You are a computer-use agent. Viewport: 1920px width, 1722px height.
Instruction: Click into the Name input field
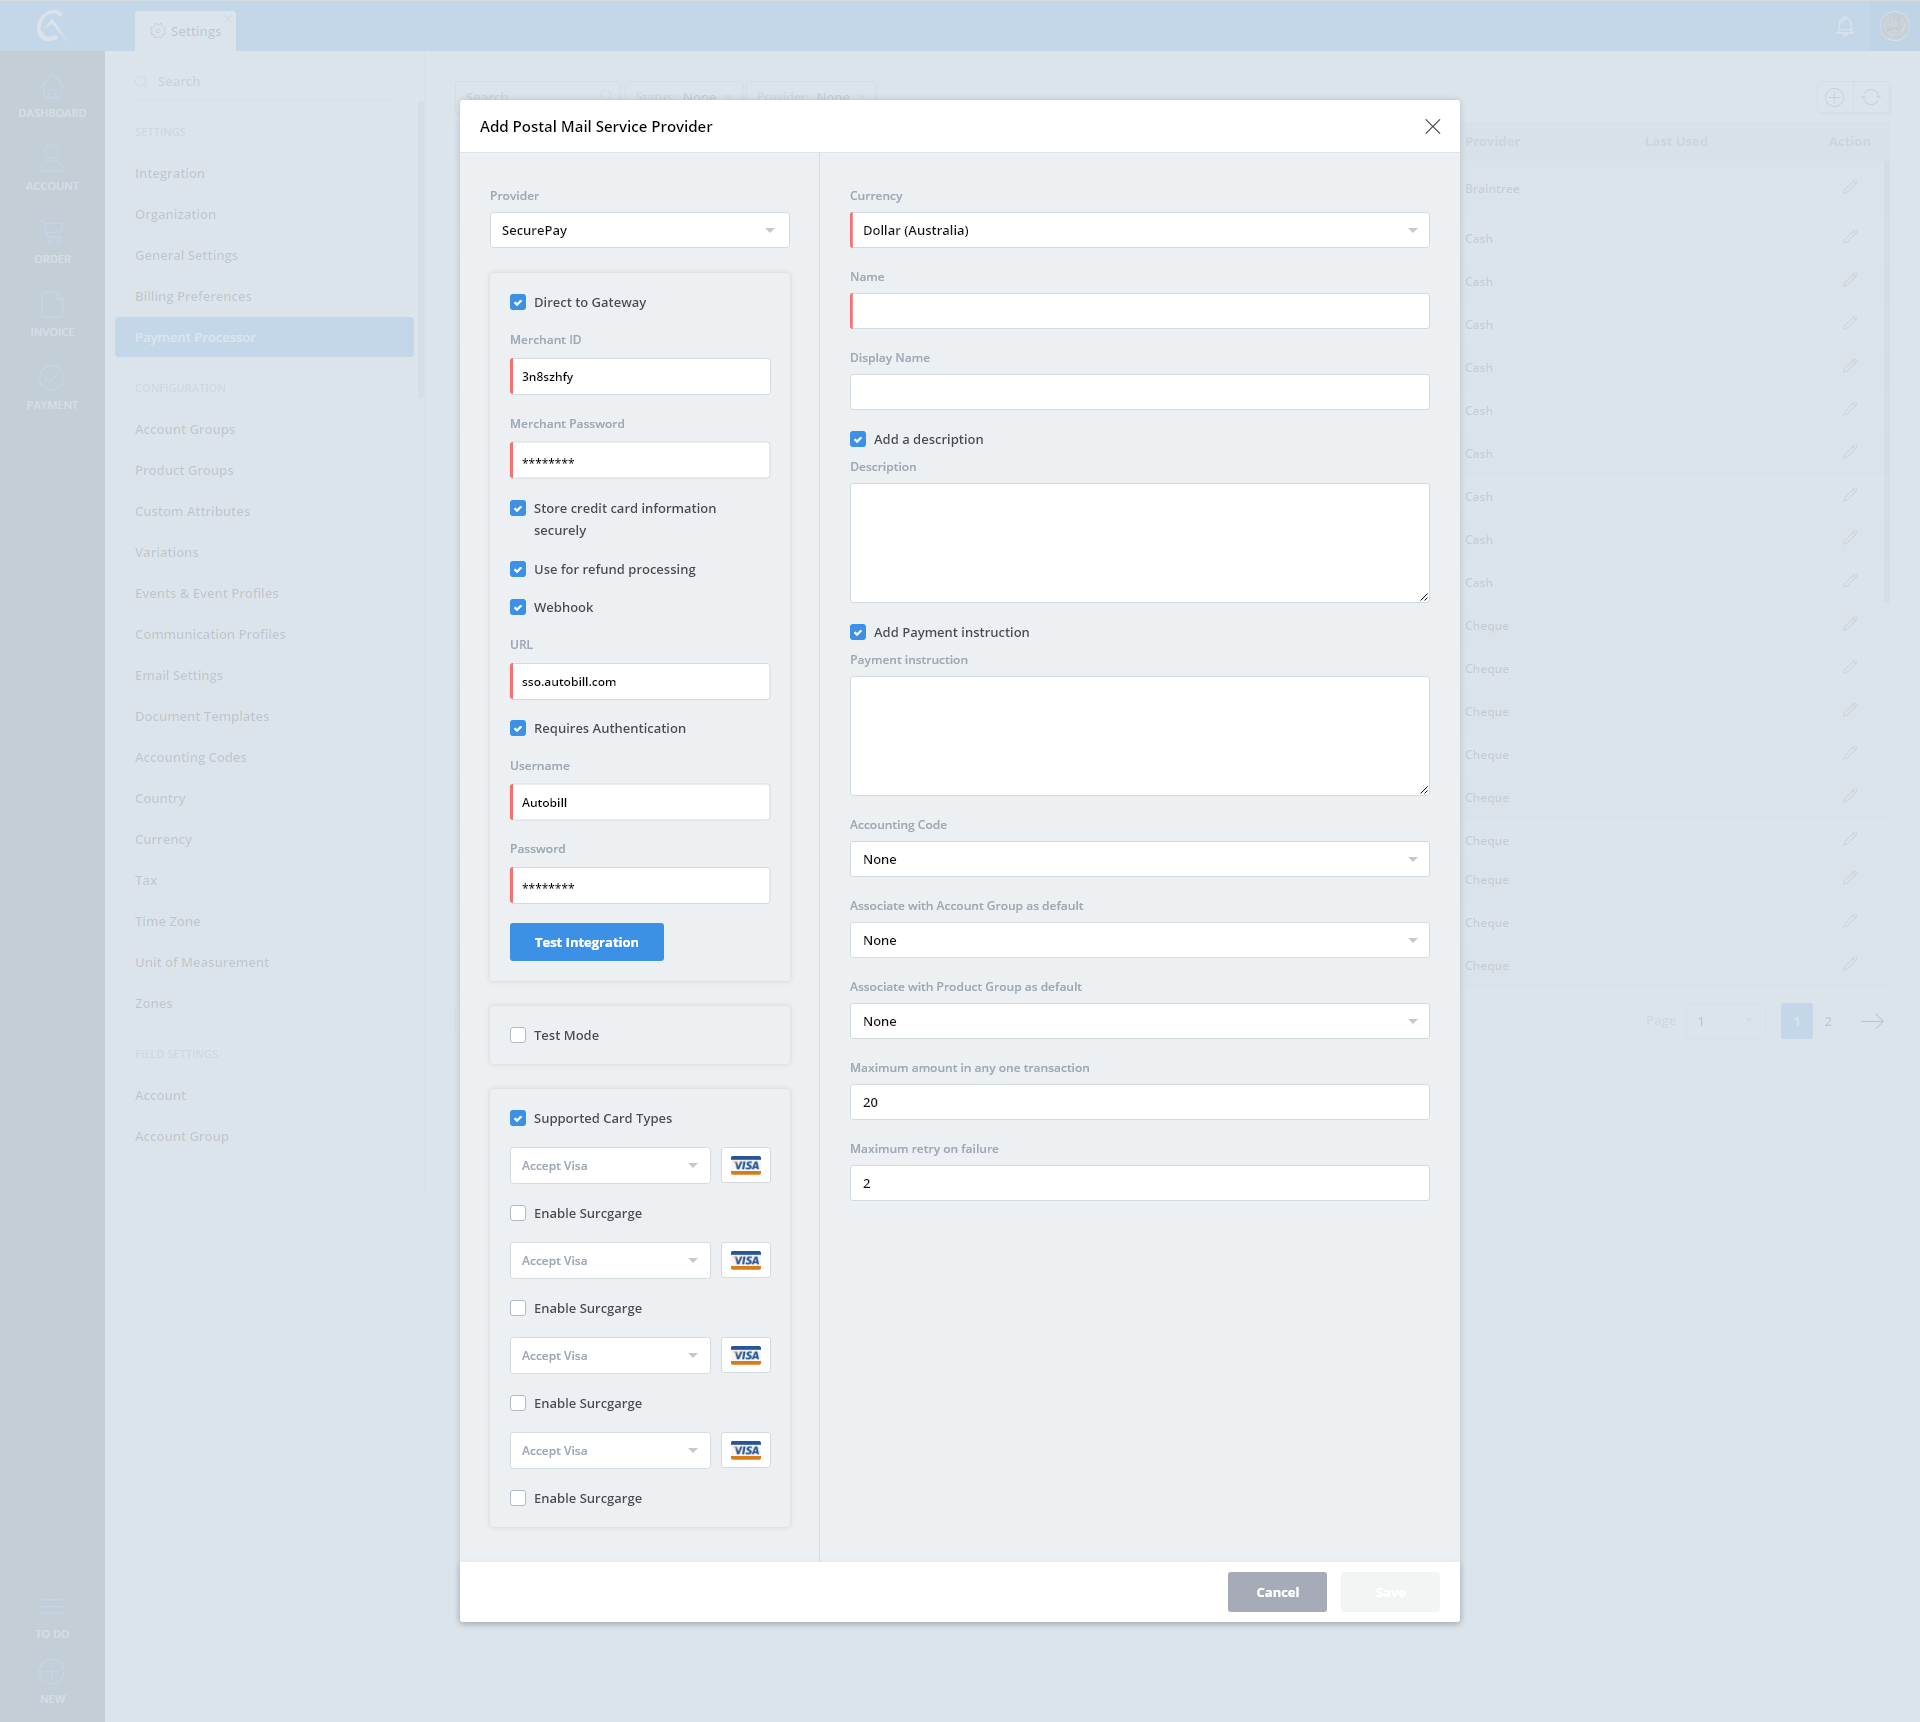[x=1139, y=311]
